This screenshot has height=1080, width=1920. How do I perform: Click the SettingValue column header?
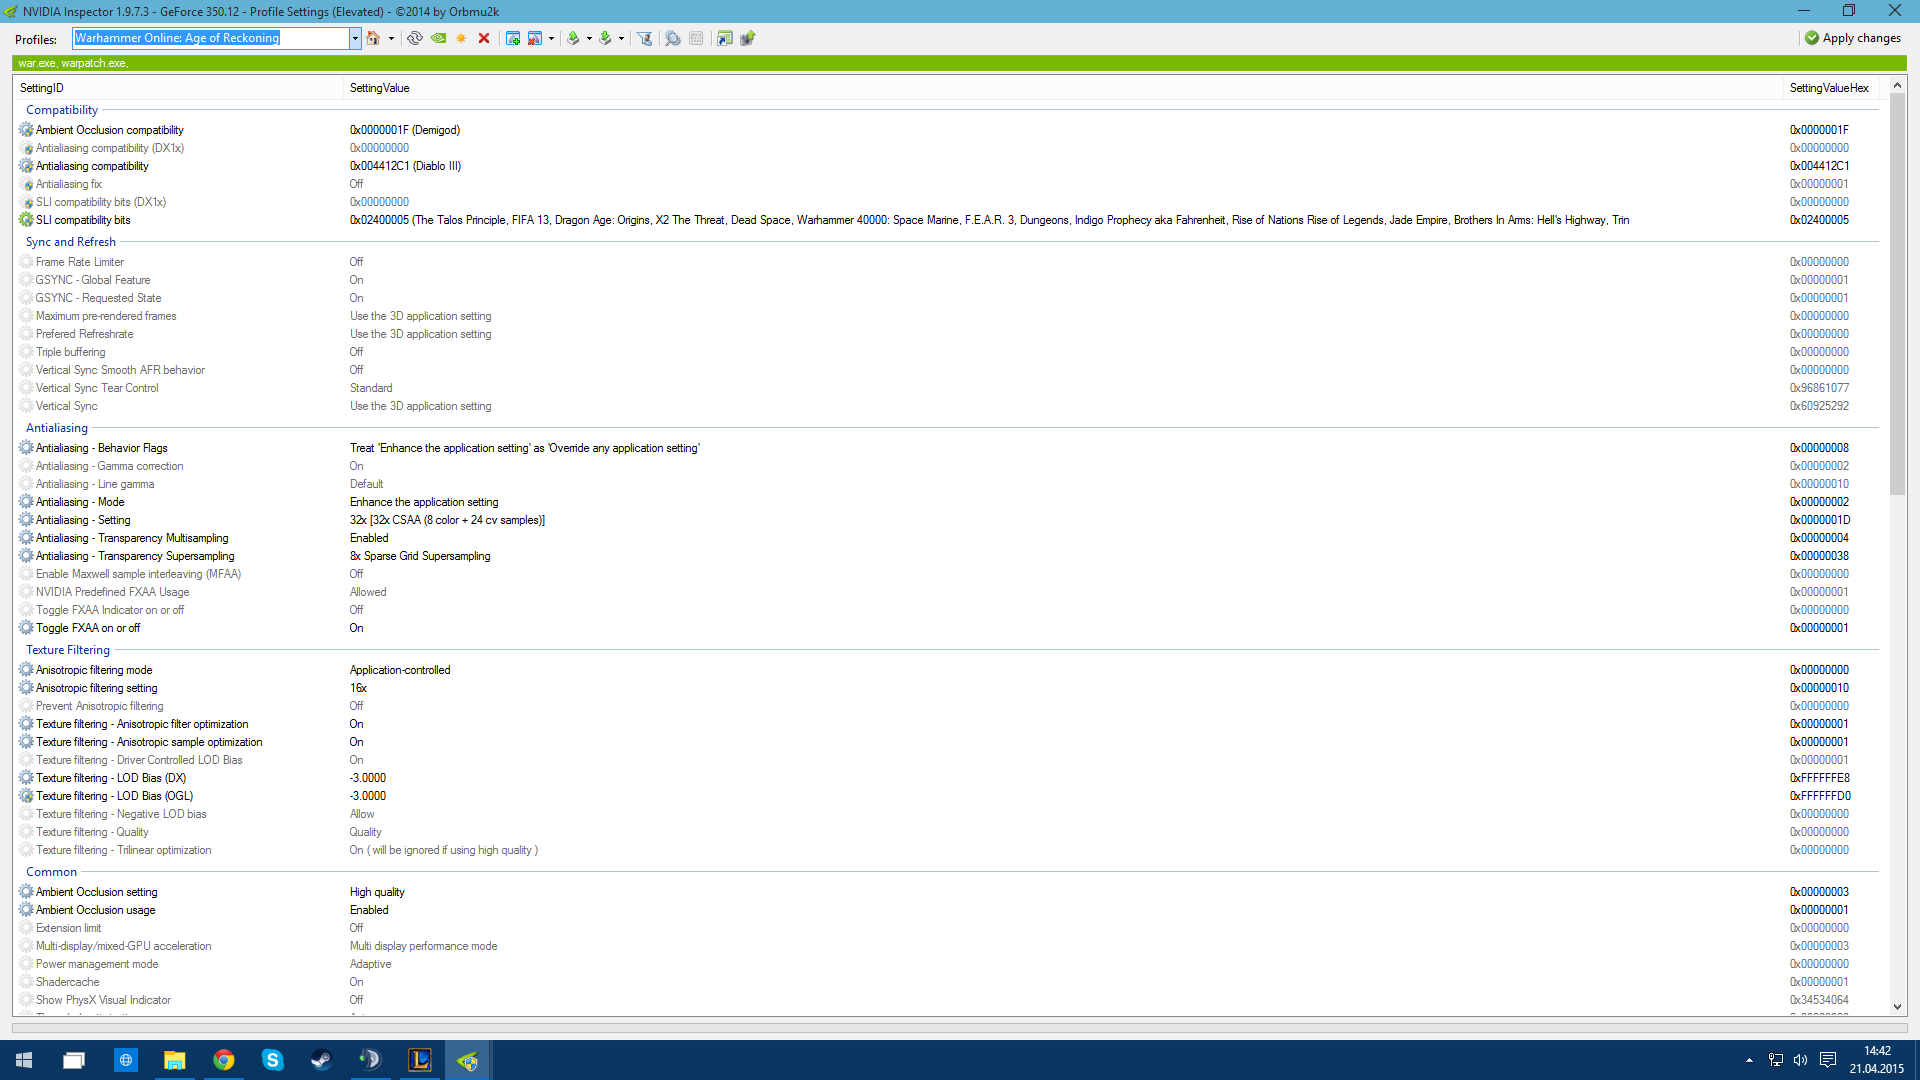[1063, 88]
